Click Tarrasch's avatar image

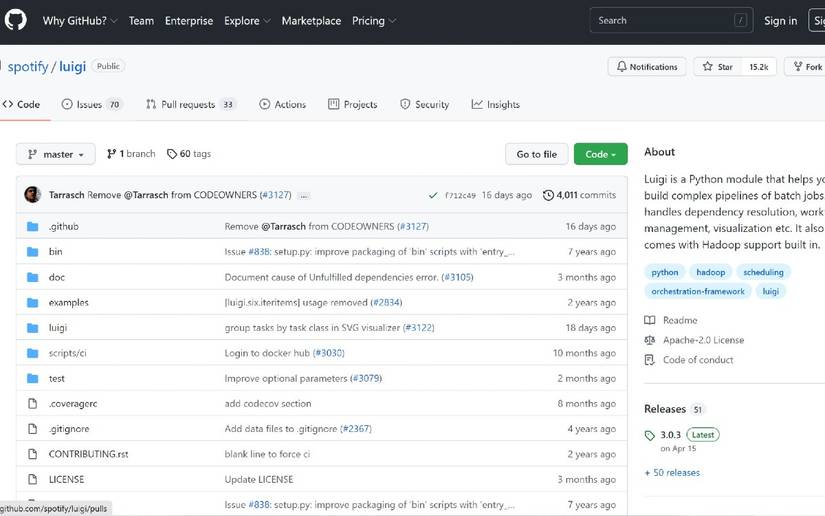[x=33, y=195]
